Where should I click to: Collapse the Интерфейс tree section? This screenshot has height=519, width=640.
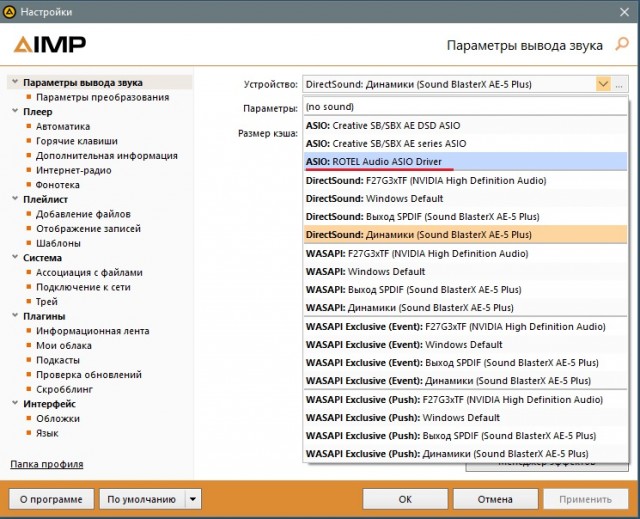pyautogui.click(x=15, y=403)
